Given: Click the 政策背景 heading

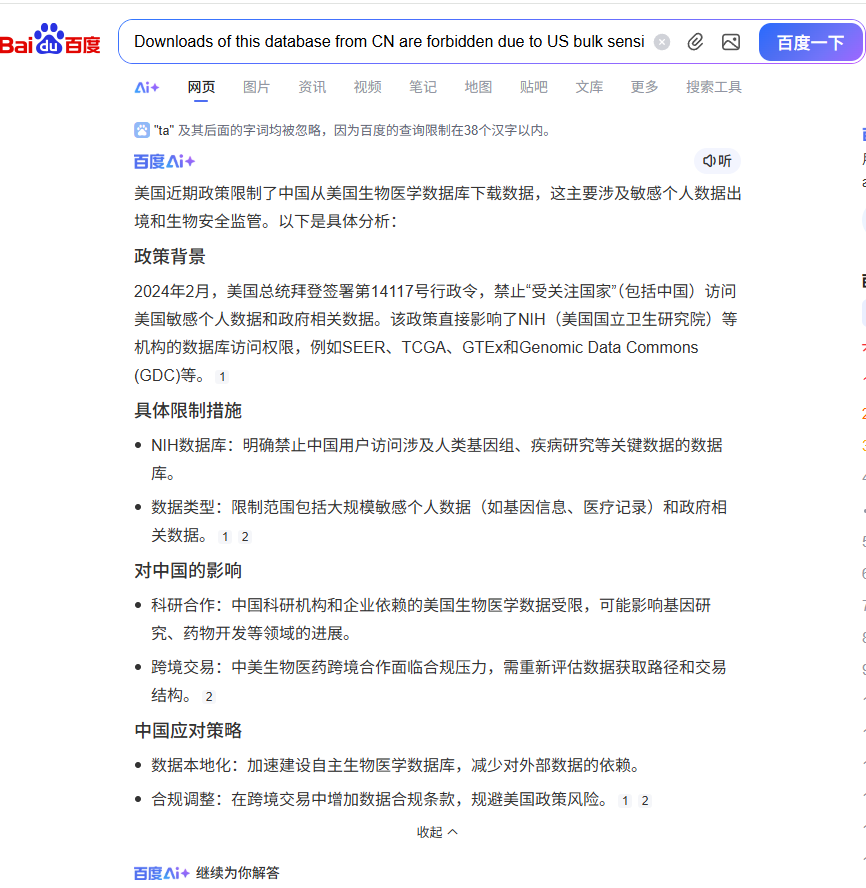Looking at the screenshot, I should tap(169, 257).
